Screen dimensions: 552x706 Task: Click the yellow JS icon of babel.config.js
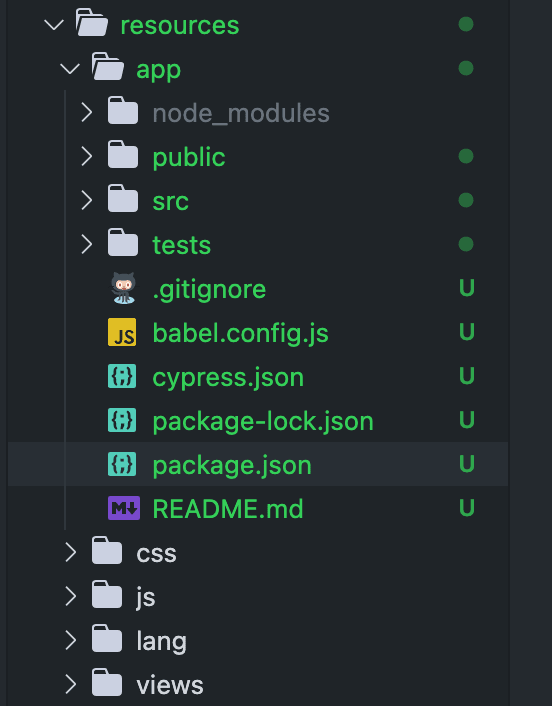point(122,332)
